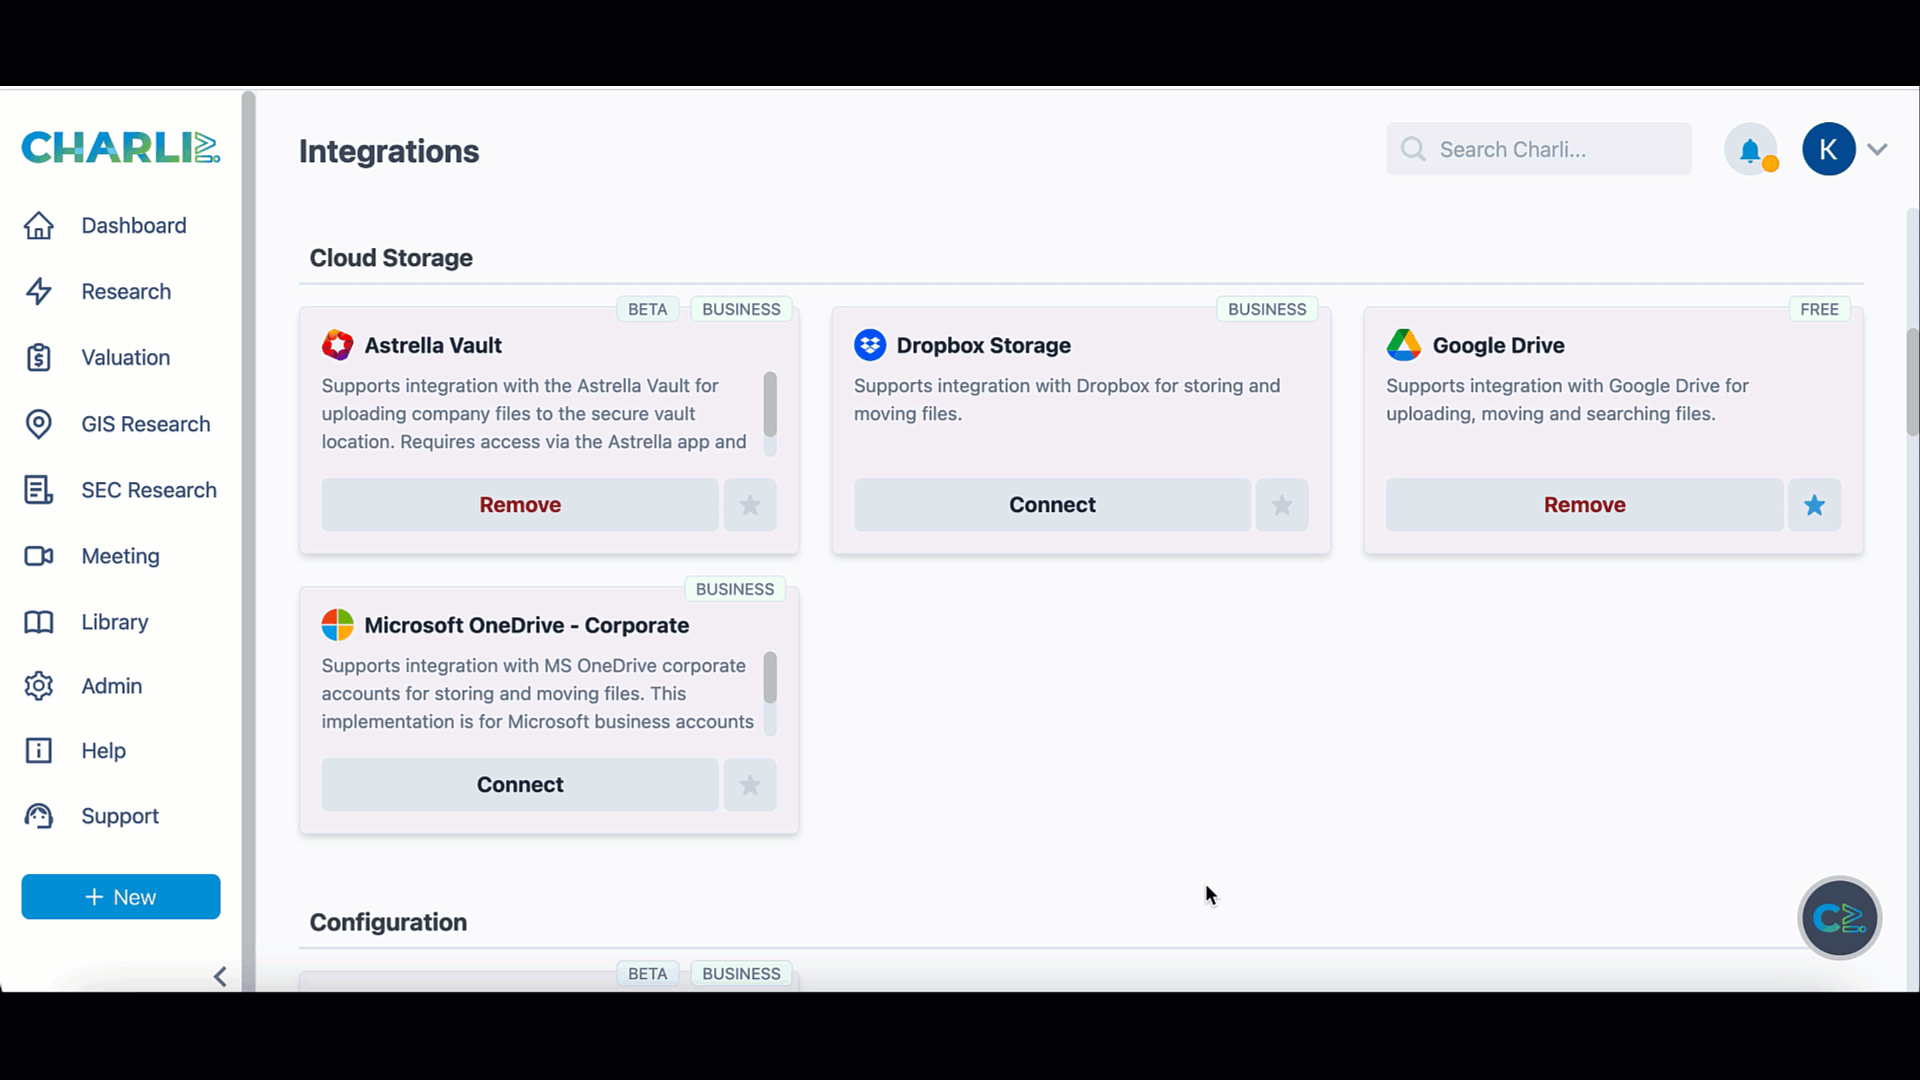1920x1080 pixels.
Task: Click the BUSINESS badge on Astrella Vault
Action: [x=741, y=310]
